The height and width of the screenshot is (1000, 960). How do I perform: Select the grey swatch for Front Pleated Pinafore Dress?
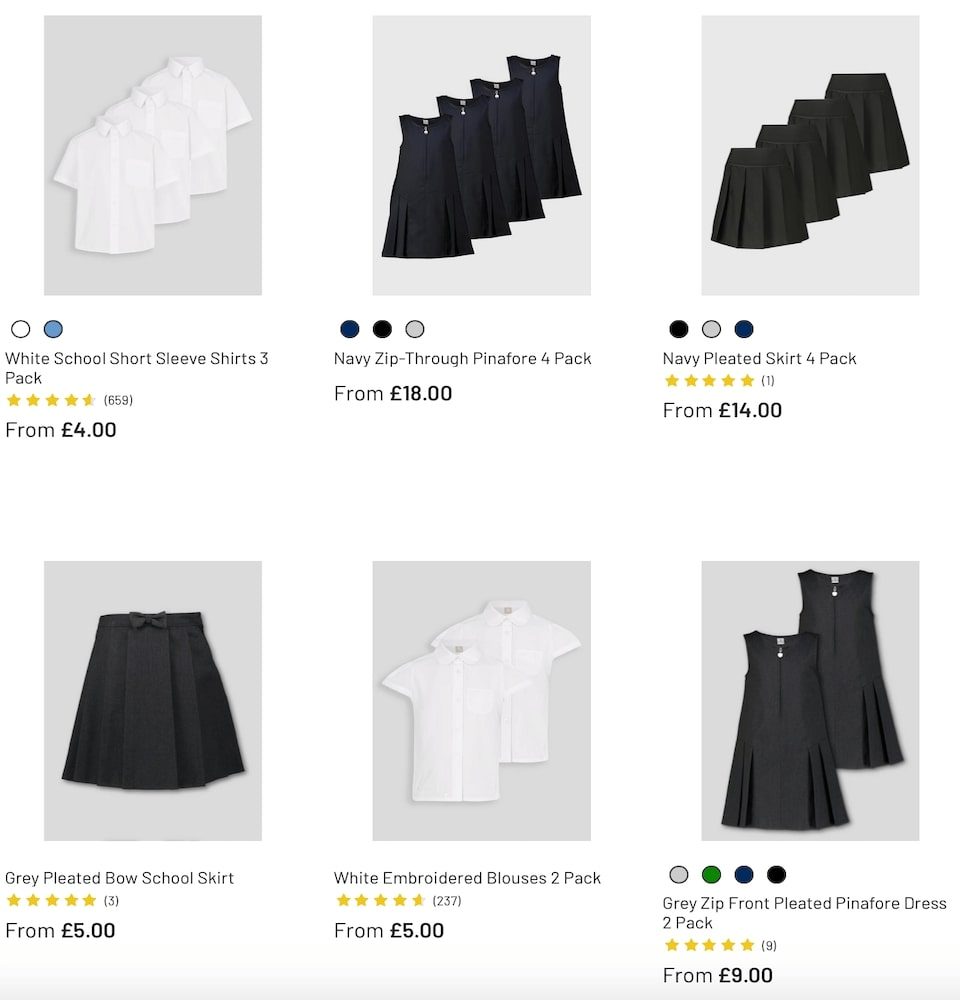point(679,875)
